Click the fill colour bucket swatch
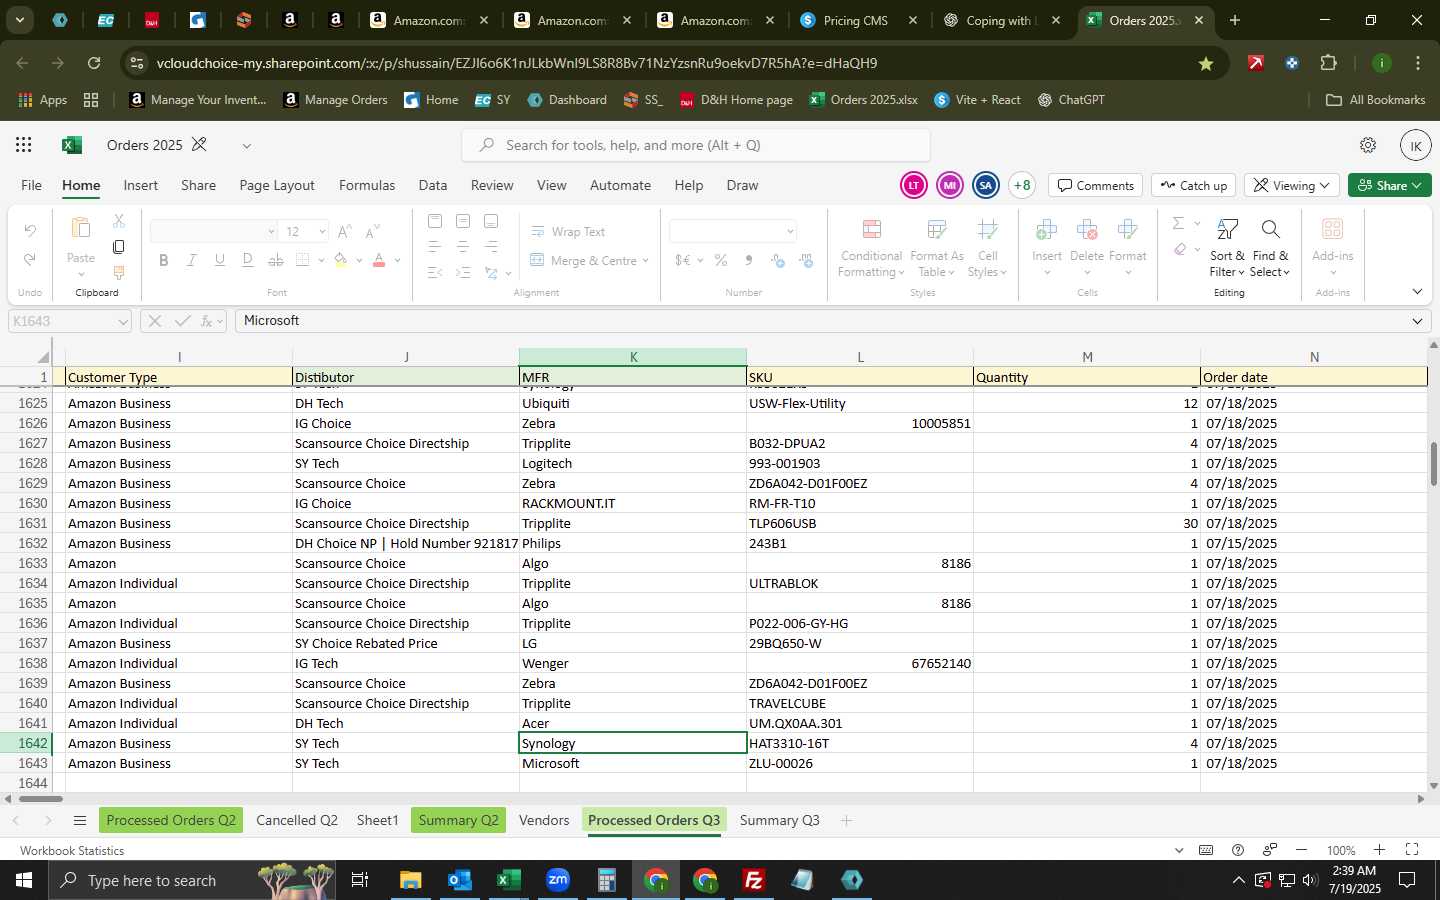The image size is (1440, 900). click(341, 260)
